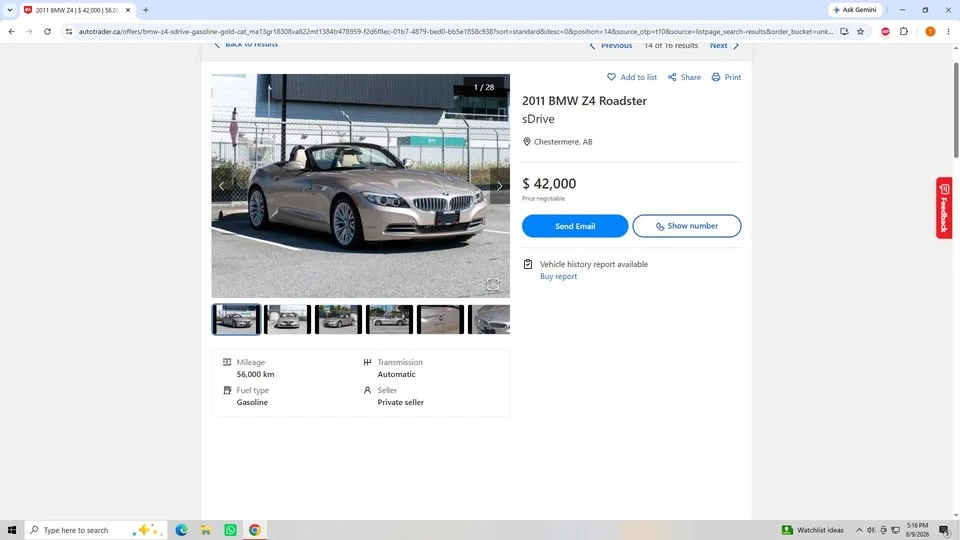Click the main BMW Z4 photo
Image resolution: width=960 pixels, height=540 pixels.
(x=361, y=186)
